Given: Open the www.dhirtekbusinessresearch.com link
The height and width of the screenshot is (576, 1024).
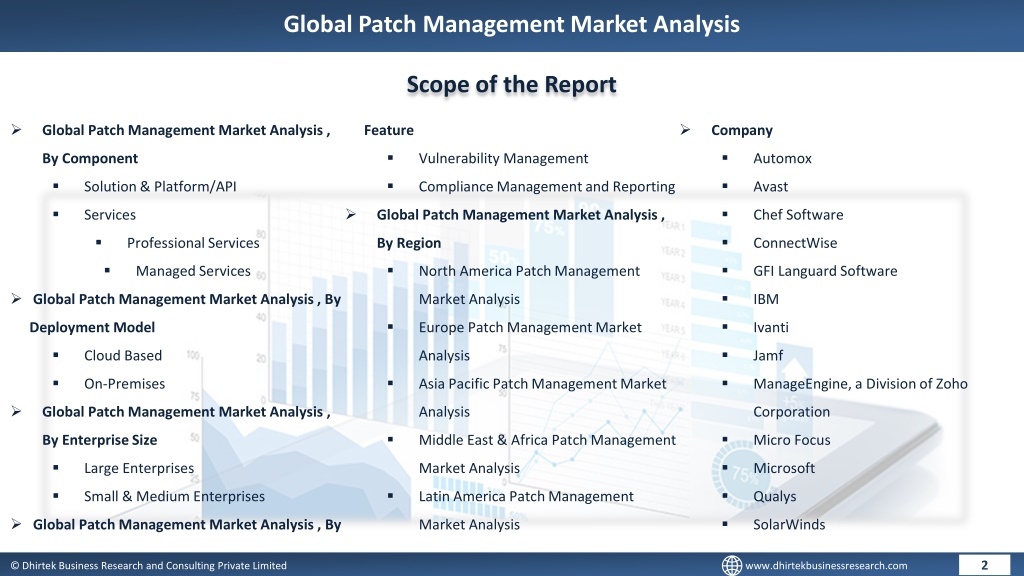Looking at the screenshot, I should tap(826, 566).
